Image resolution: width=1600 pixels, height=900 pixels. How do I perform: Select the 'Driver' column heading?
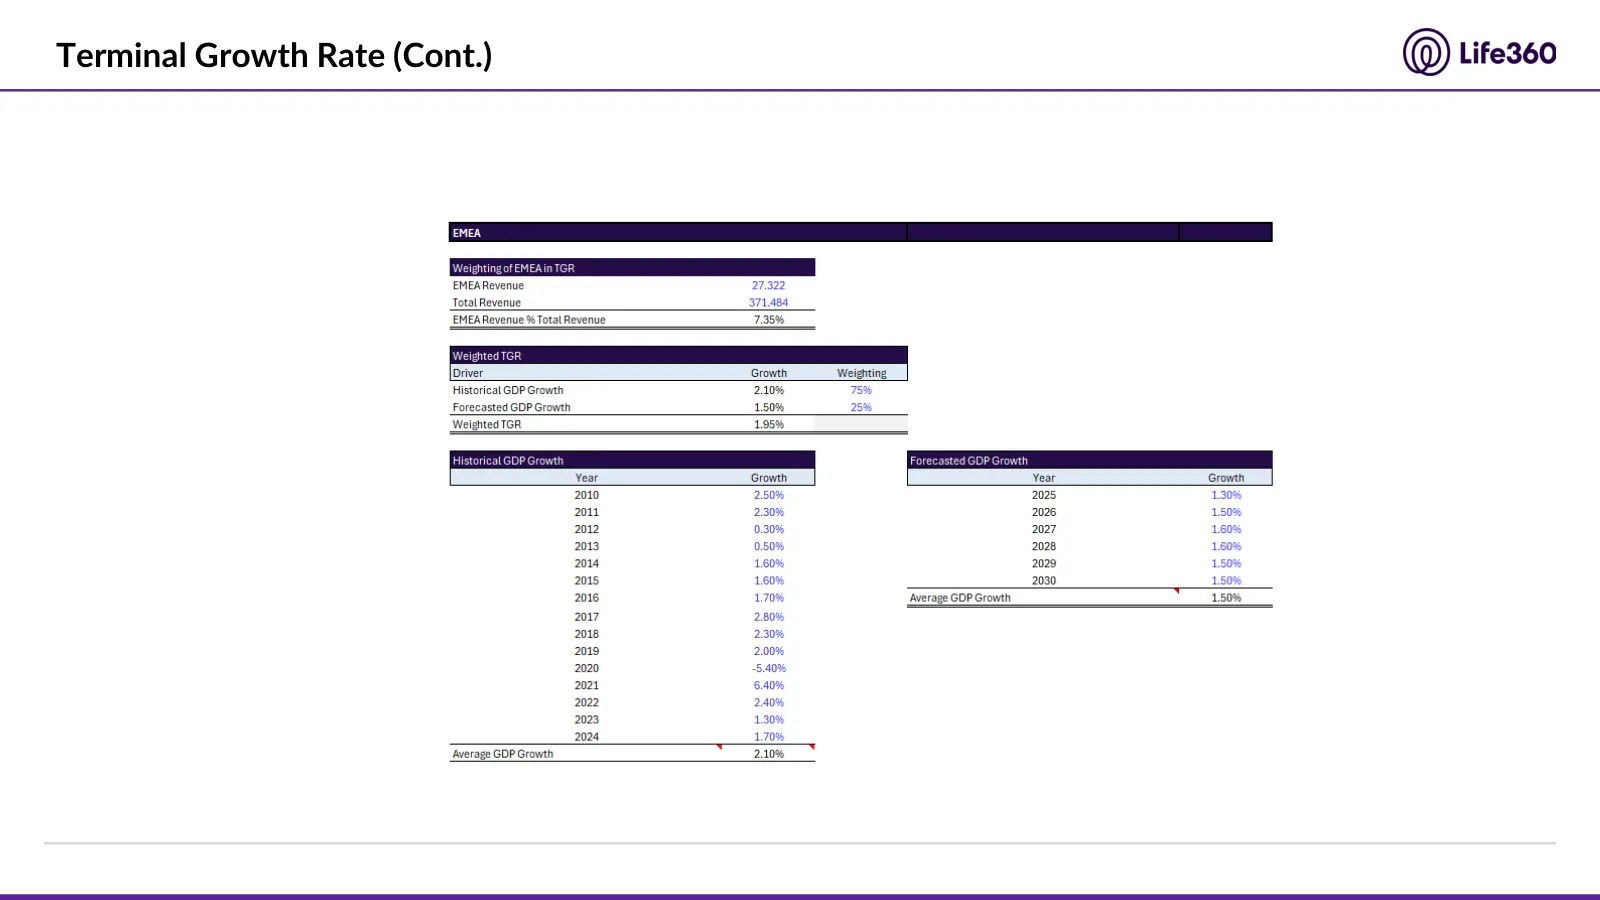click(x=467, y=373)
